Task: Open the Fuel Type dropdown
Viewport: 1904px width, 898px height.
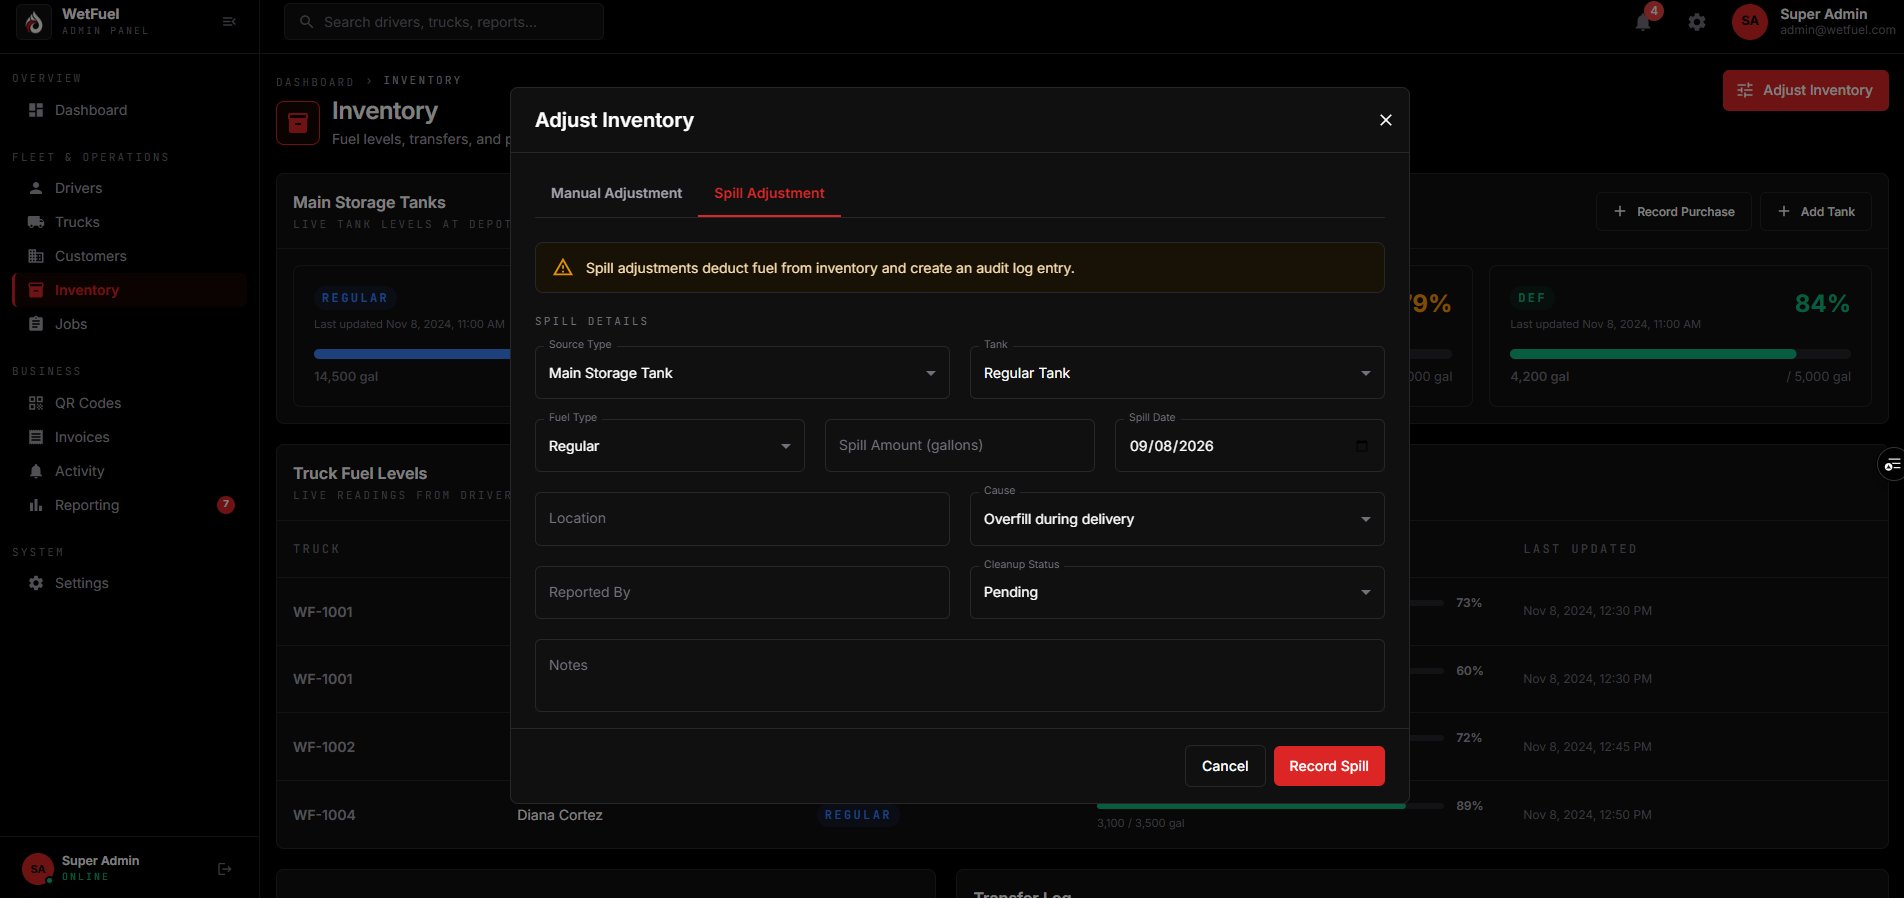Action: [670, 446]
